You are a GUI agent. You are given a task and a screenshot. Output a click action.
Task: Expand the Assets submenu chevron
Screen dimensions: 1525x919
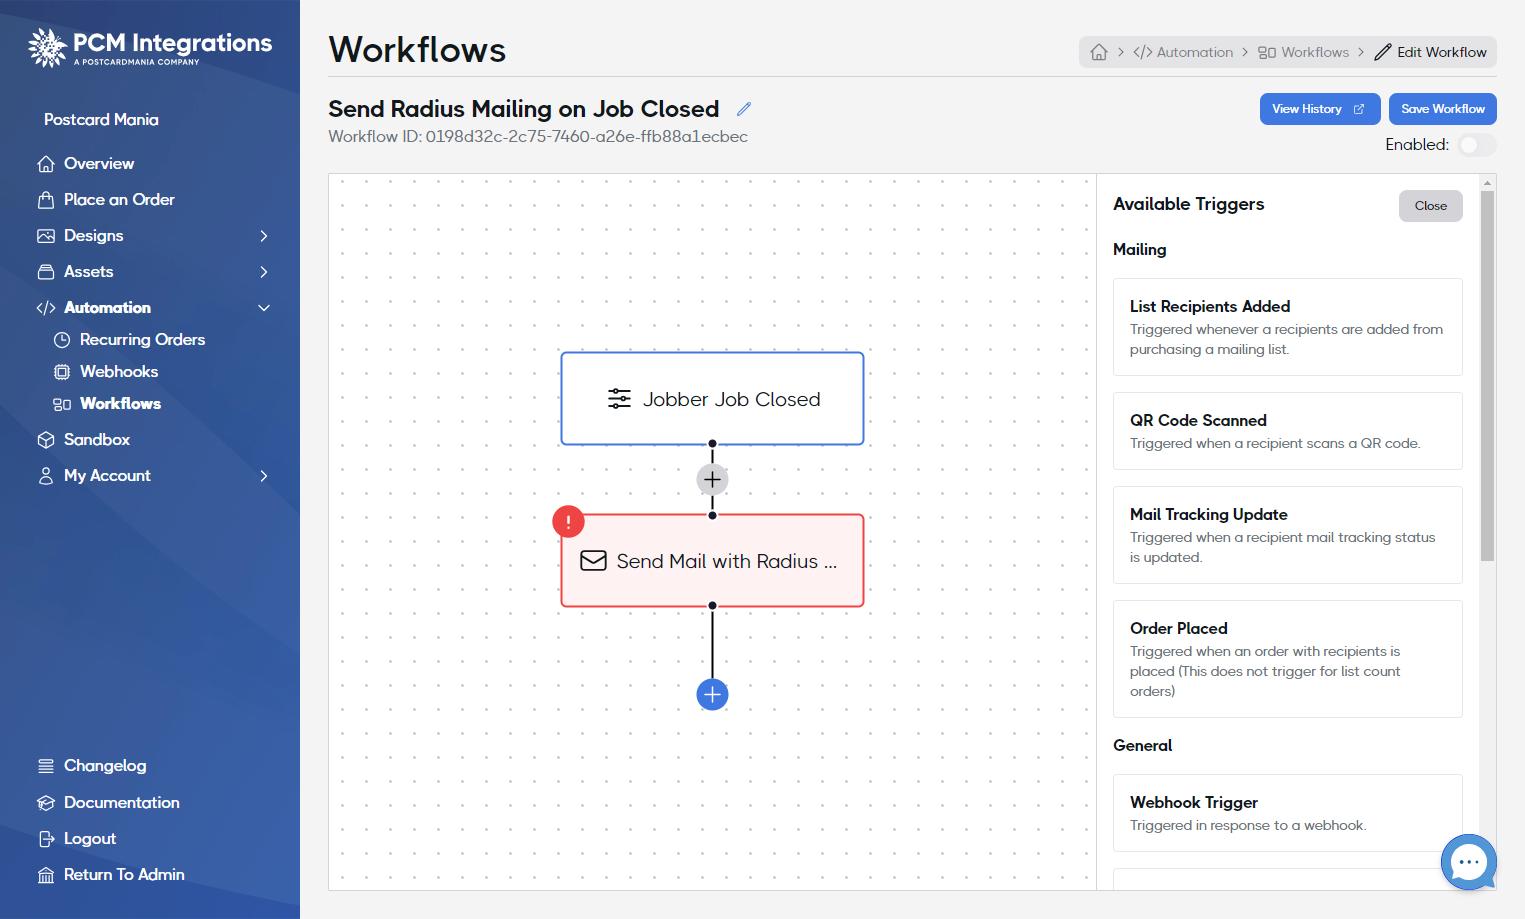(264, 272)
